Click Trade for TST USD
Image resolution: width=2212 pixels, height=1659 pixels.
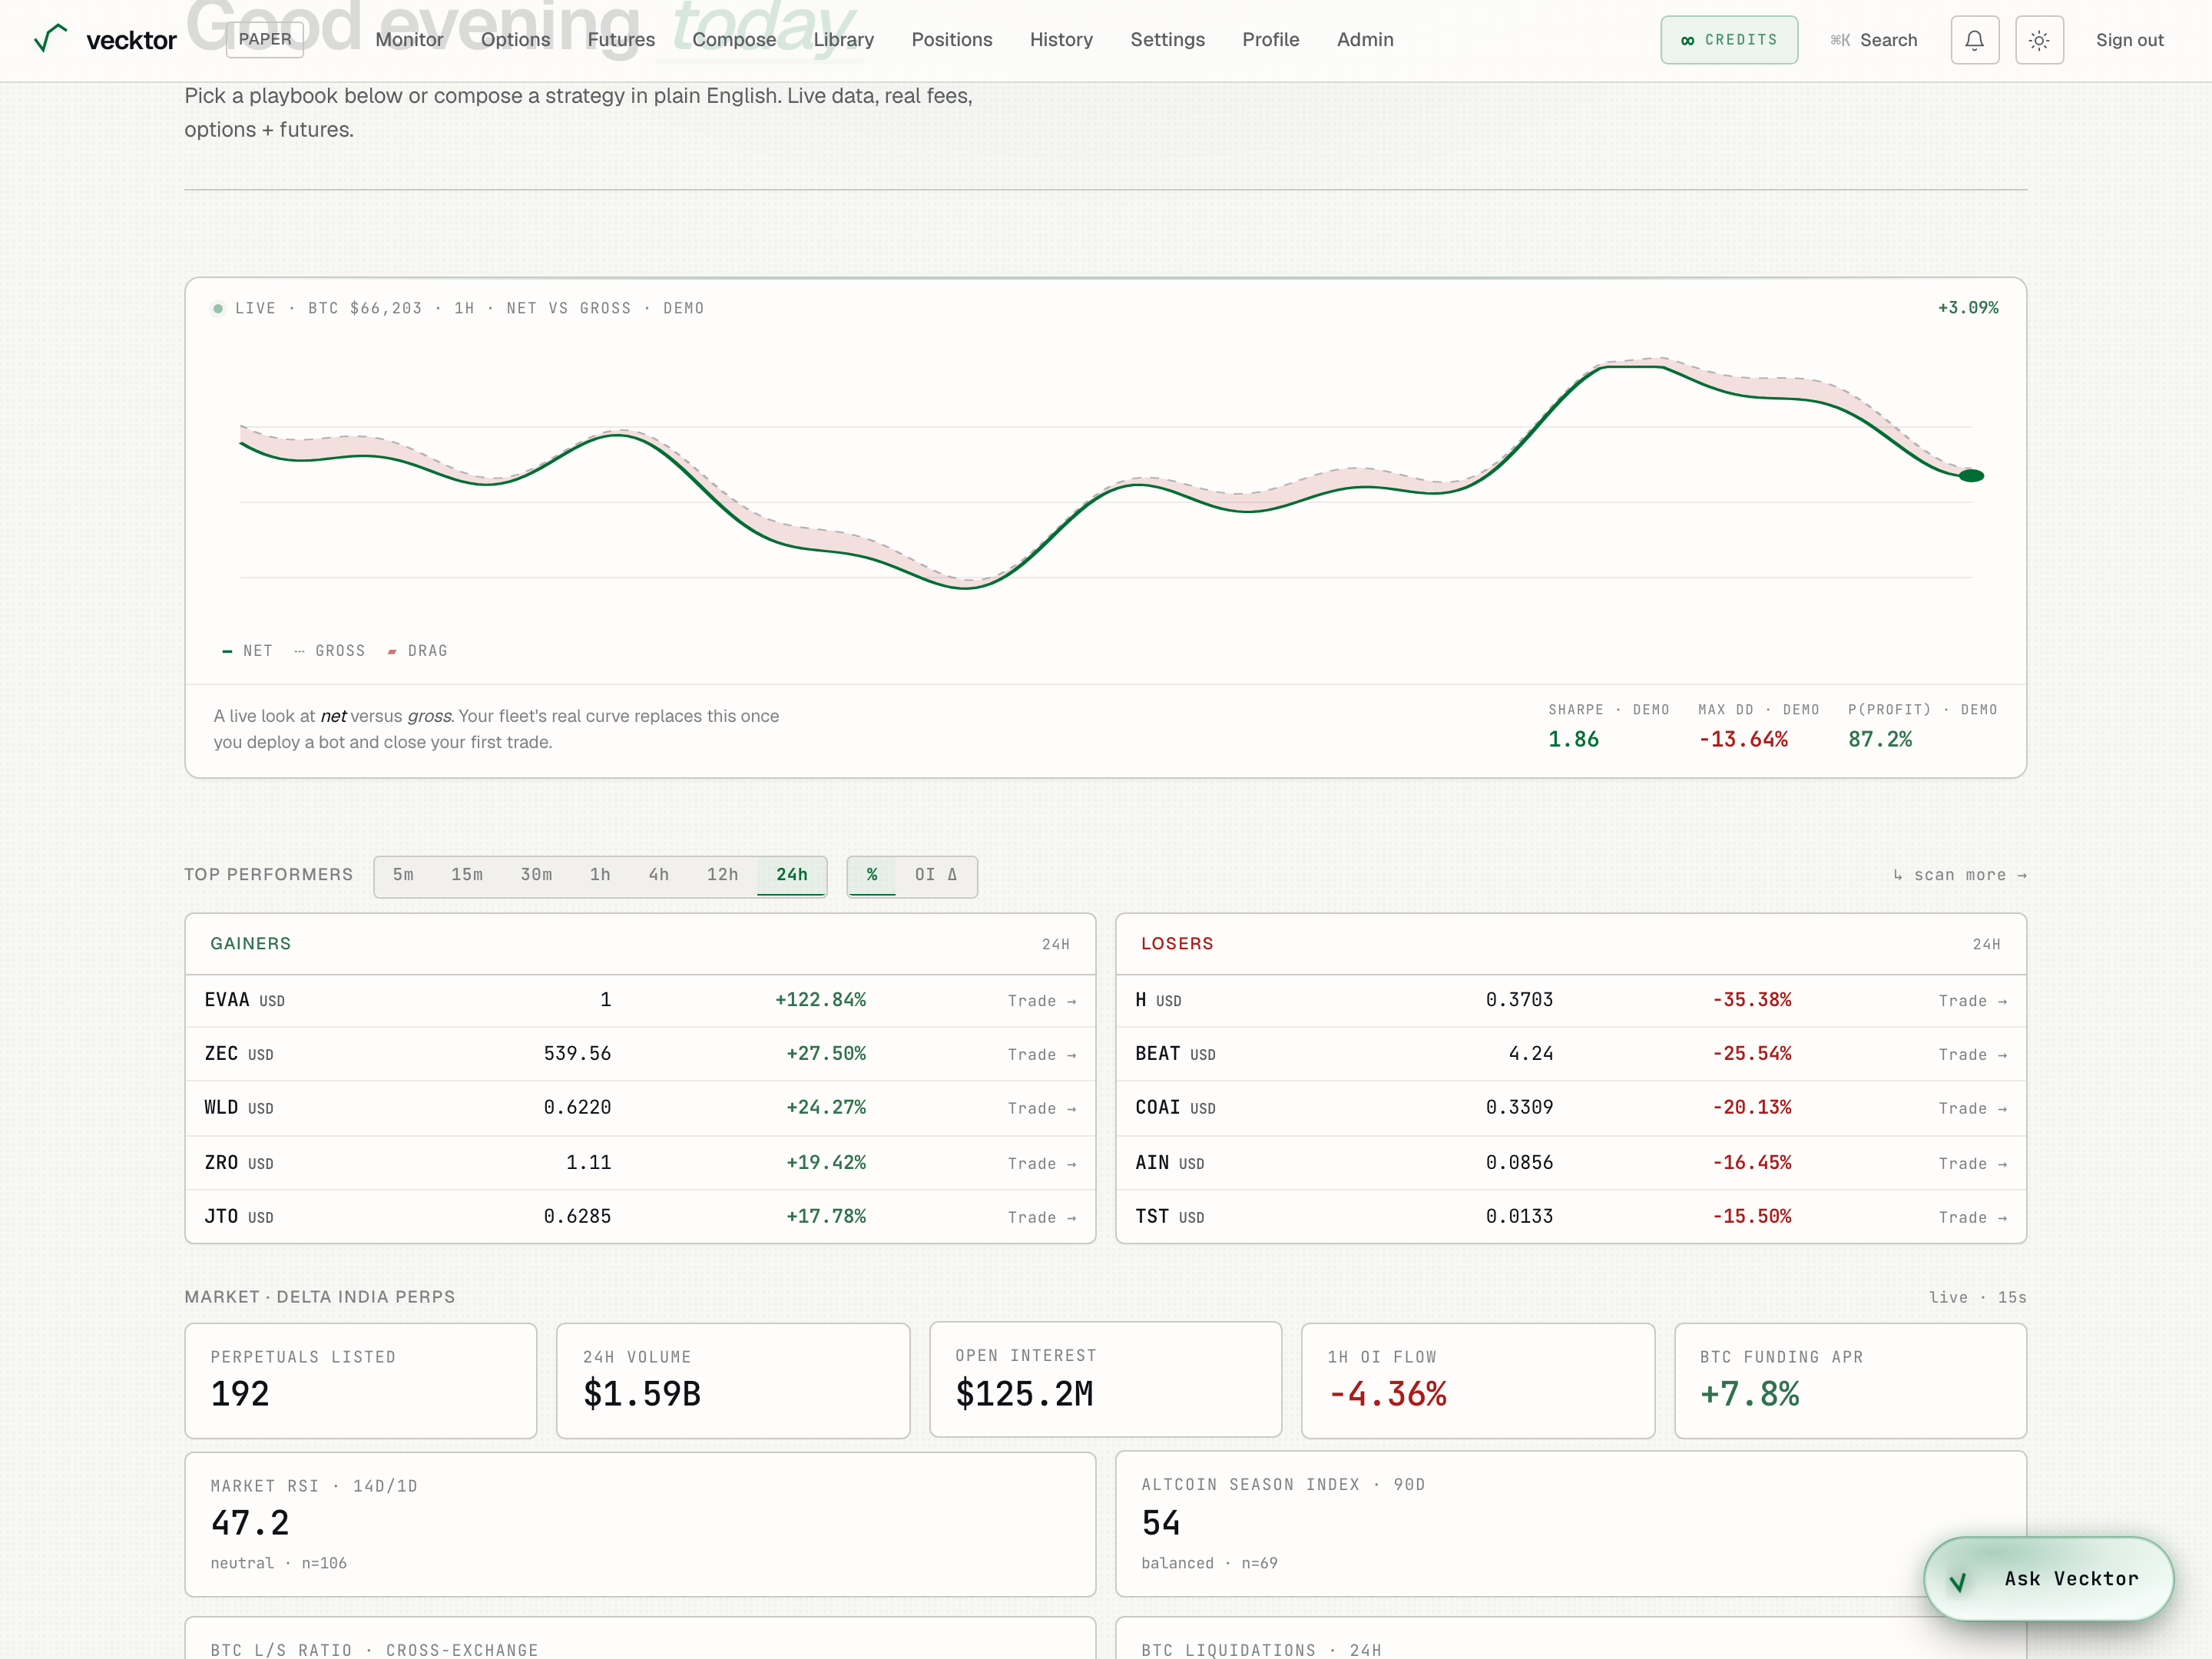(1973, 1218)
